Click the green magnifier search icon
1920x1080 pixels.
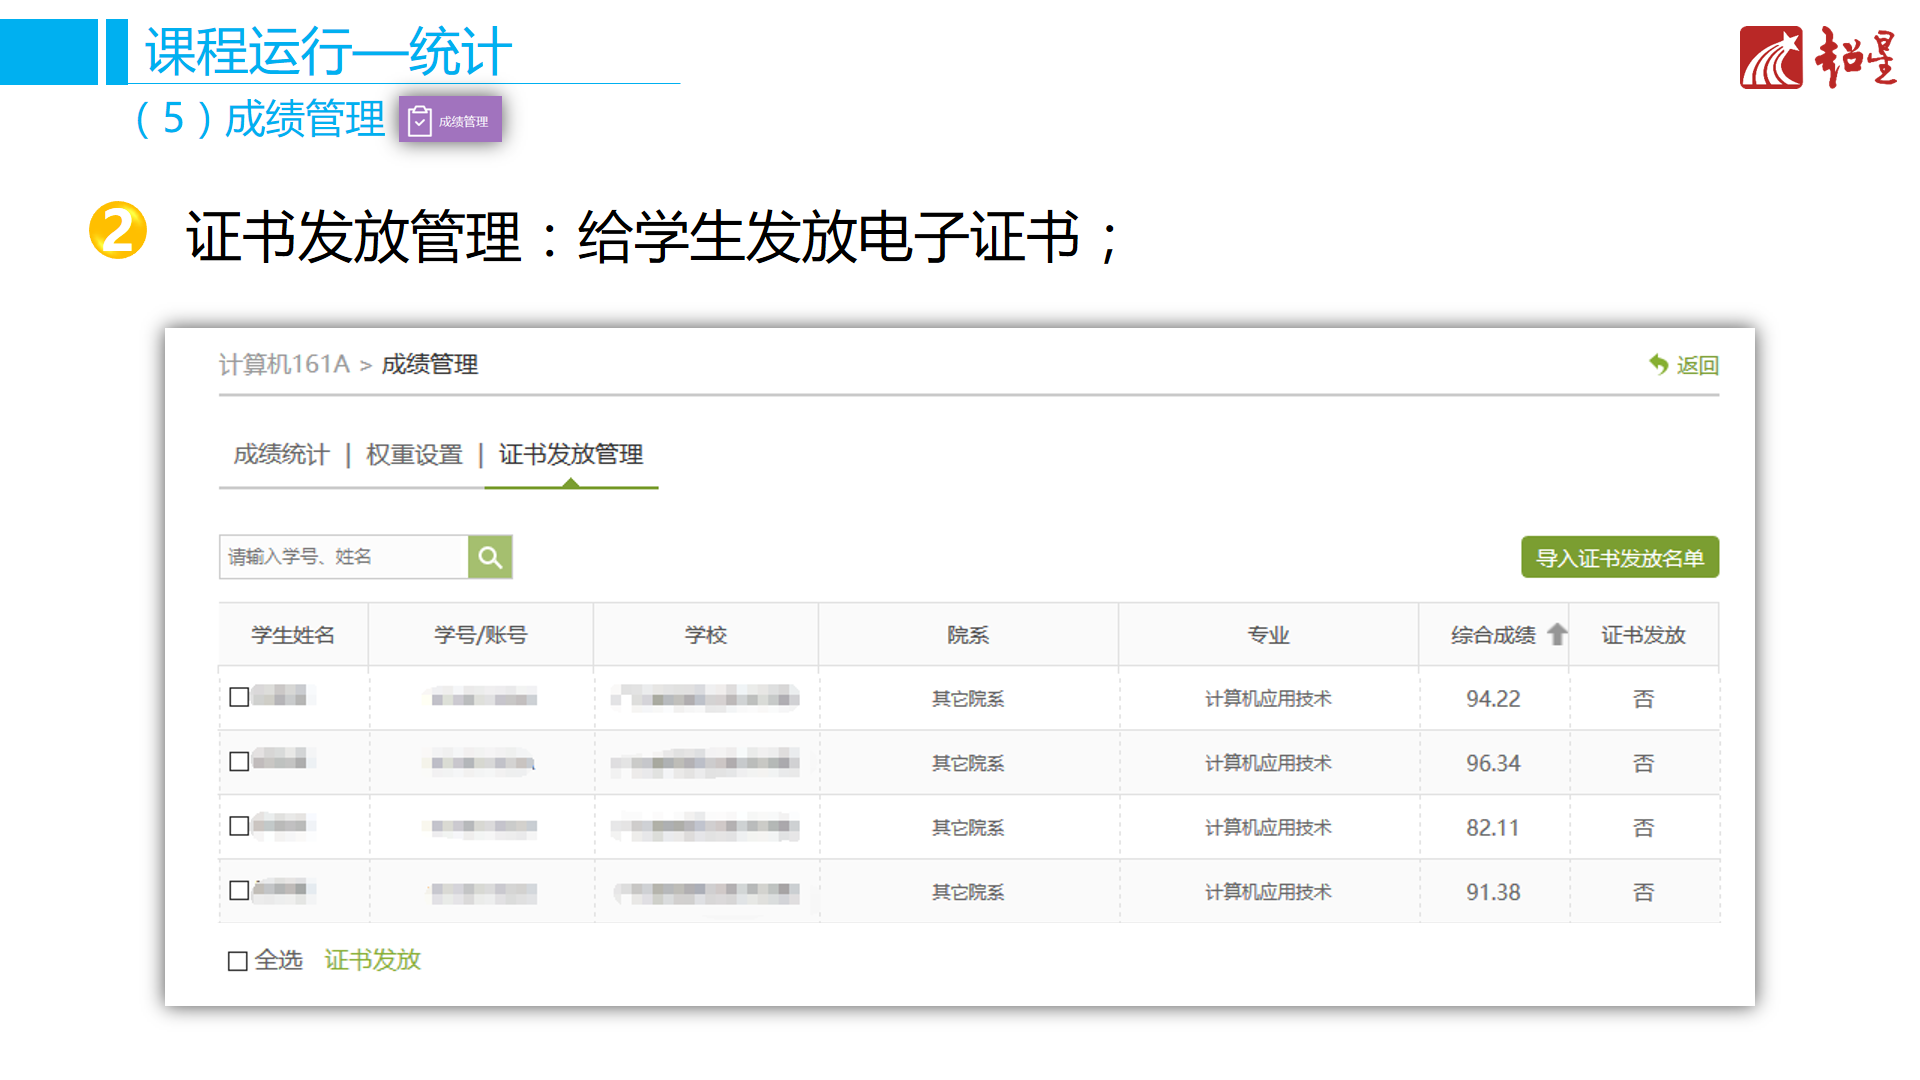coord(490,557)
